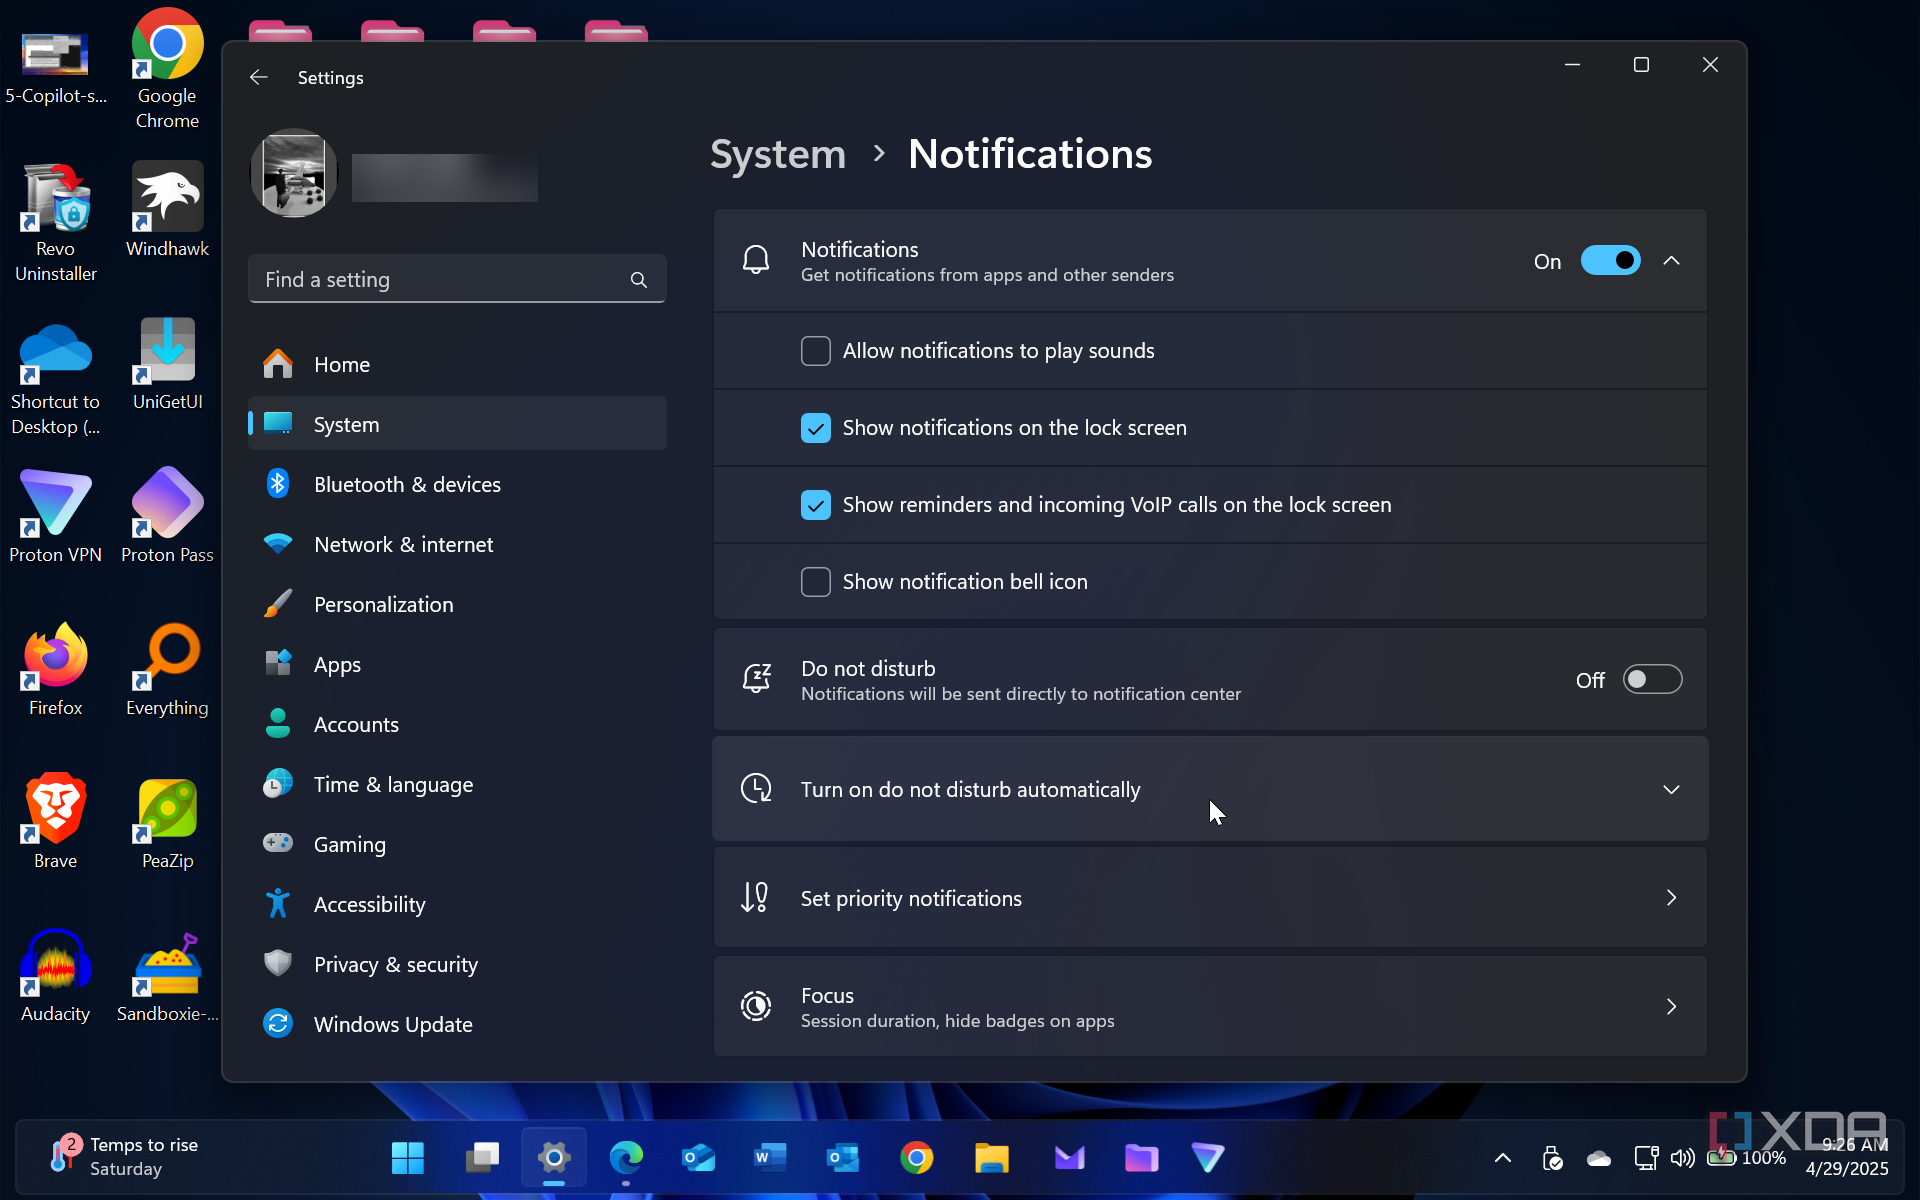Viewport: 1920px width, 1200px height.
Task: Open Bluetooth & devices settings
Action: click(457, 484)
